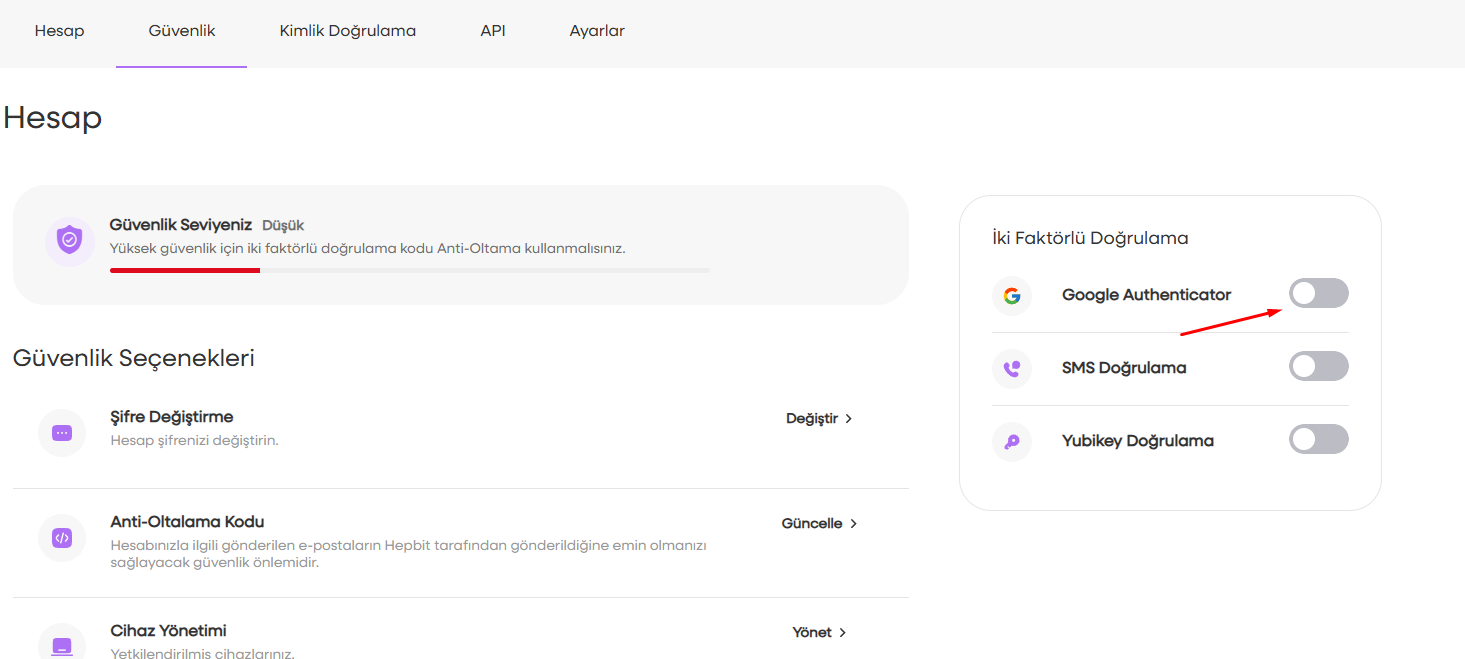The height and width of the screenshot is (659, 1465).
Task: Go to the Ayarlar tab
Action: [x=597, y=31]
